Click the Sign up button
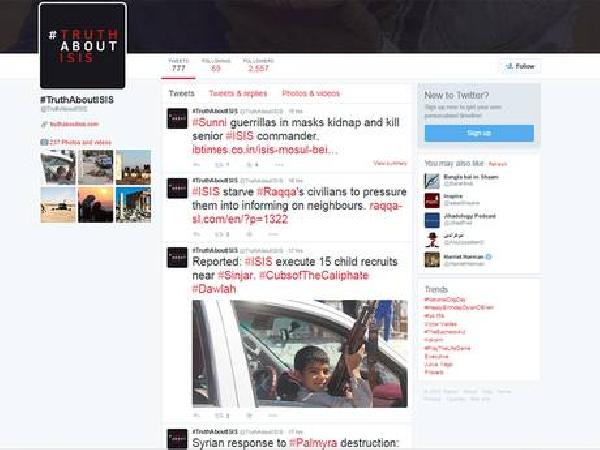This screenshot has height=450, width=600. [x=479, y=133]
